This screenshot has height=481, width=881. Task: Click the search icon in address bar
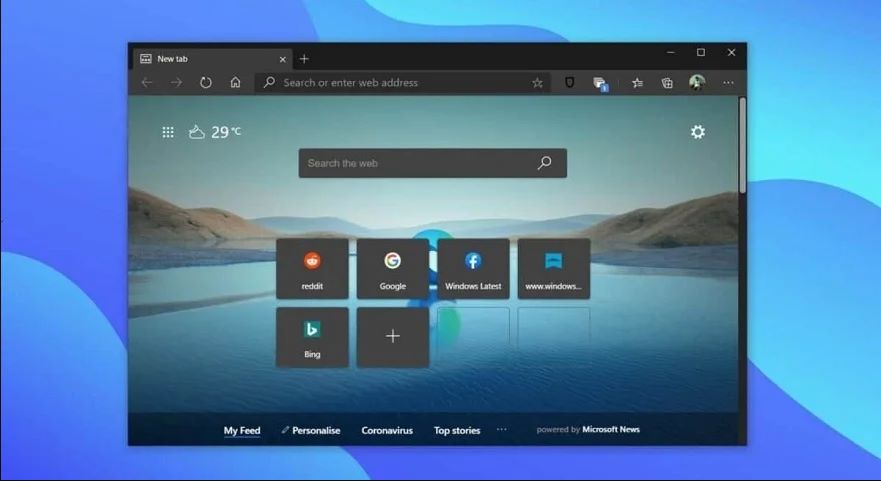[269, 83]
